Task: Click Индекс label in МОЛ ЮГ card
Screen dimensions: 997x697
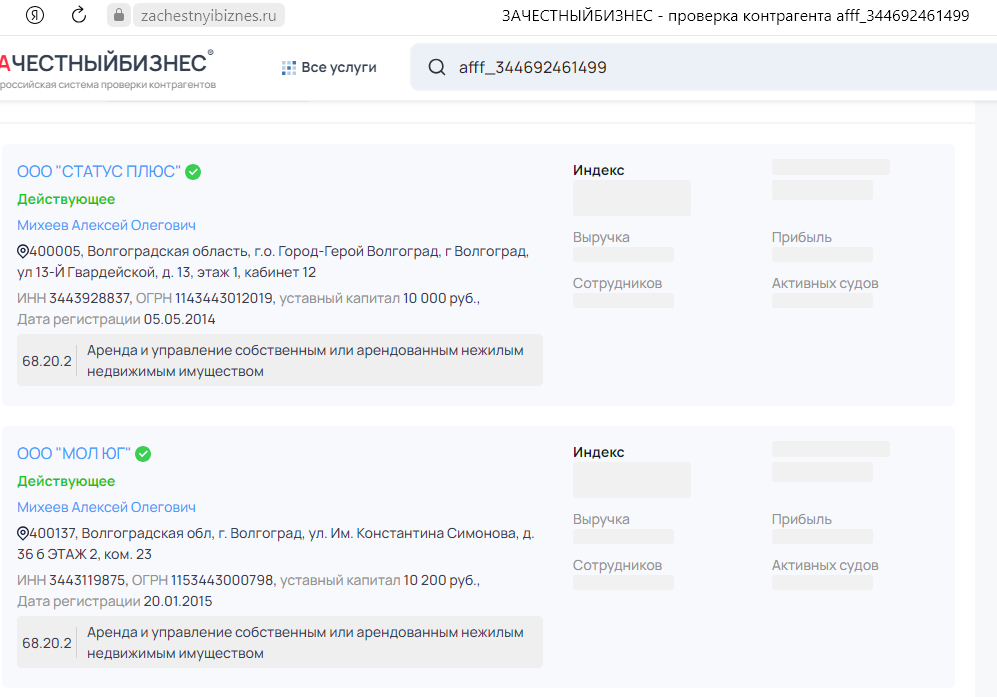Action: tap(598, 453)
